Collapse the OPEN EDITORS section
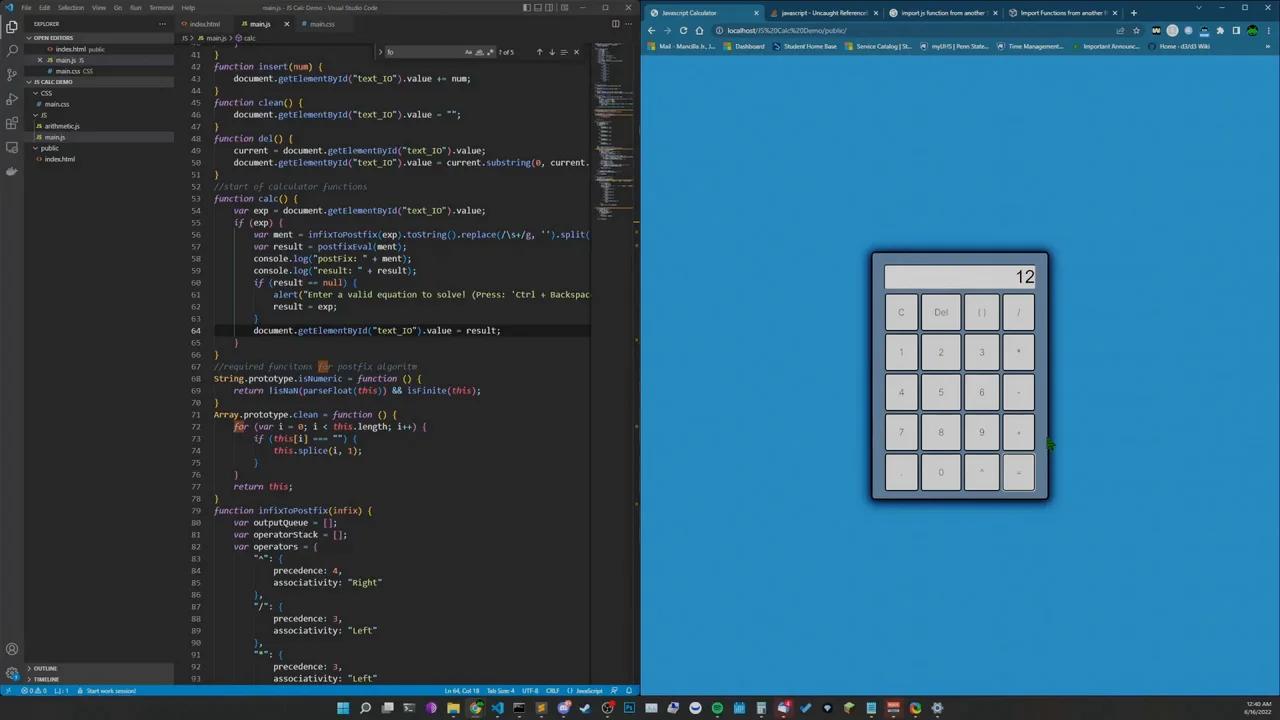Screen dimensions: 1280x720 (x=55, y=38)
